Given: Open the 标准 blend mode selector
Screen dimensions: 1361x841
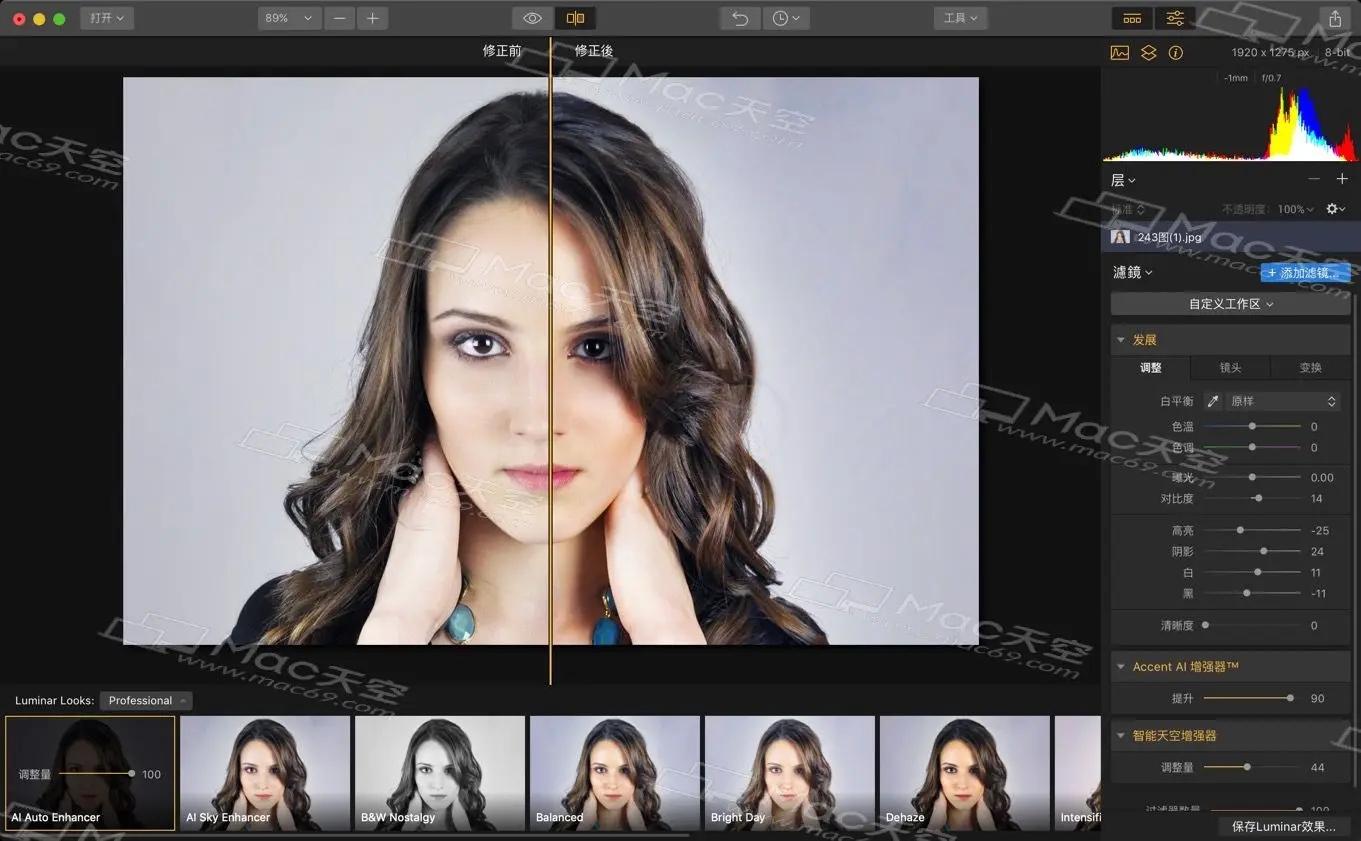Looking at the screenshot, I should [x=1127, y=209].
